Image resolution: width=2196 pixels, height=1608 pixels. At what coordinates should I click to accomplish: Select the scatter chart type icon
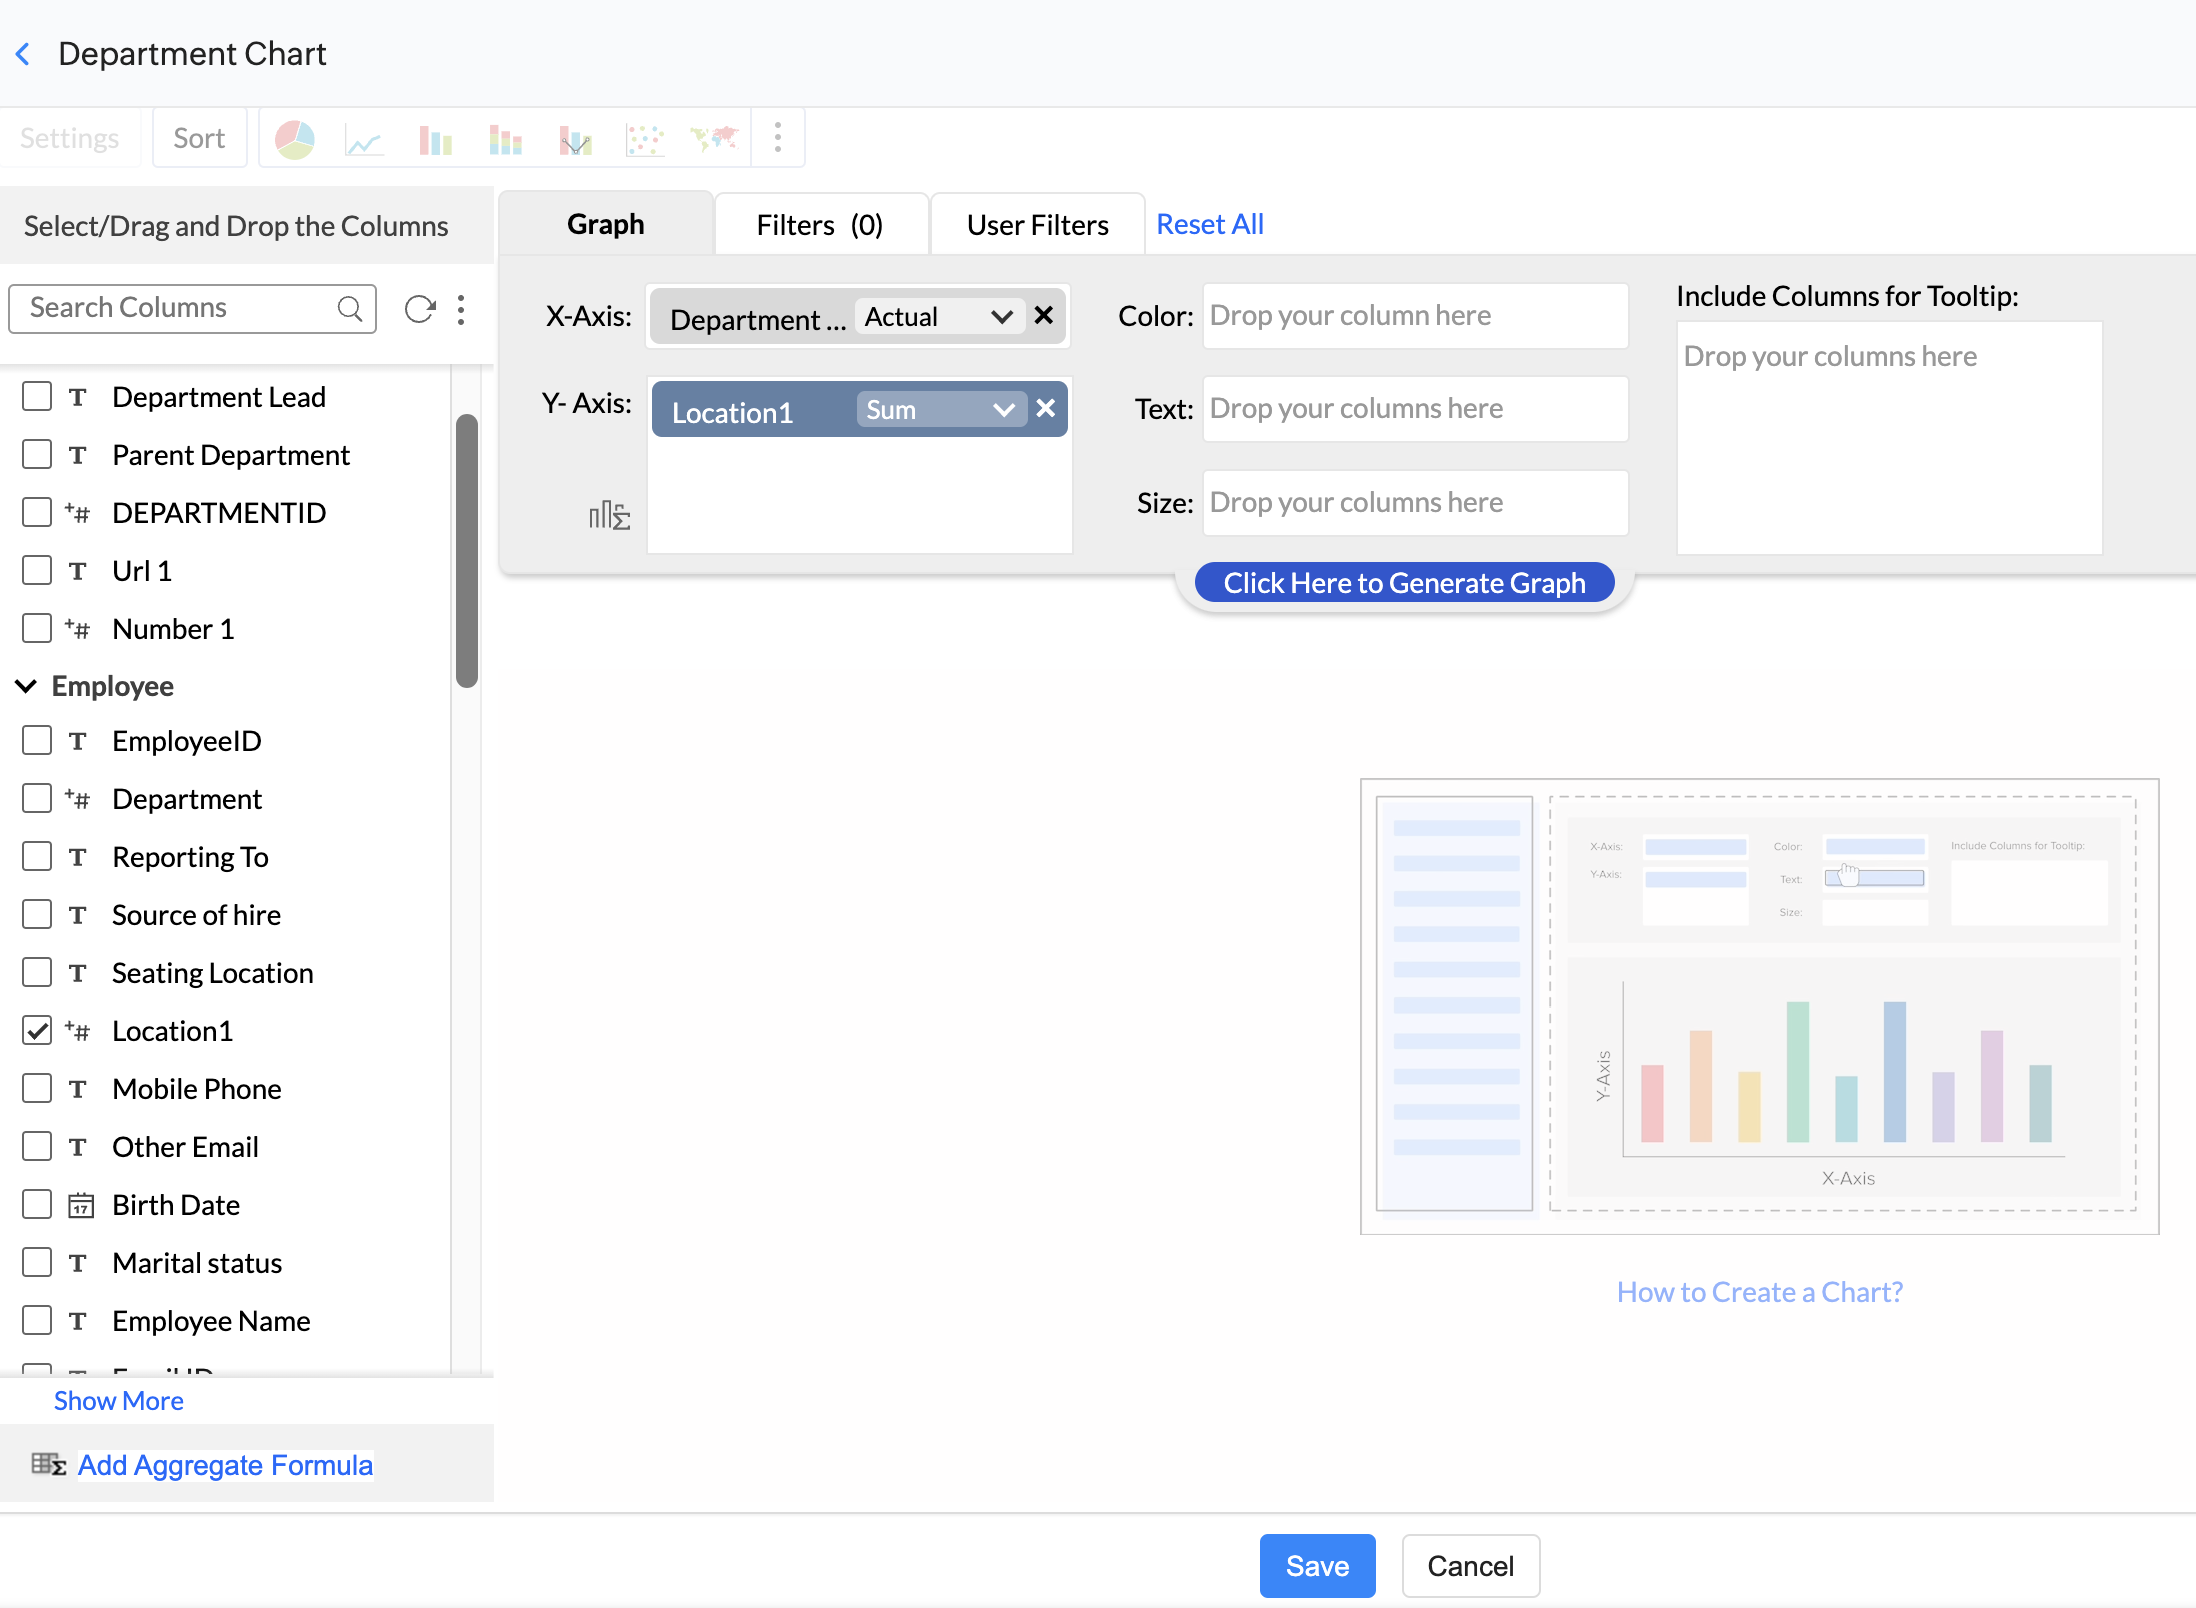tap(644, 139)
